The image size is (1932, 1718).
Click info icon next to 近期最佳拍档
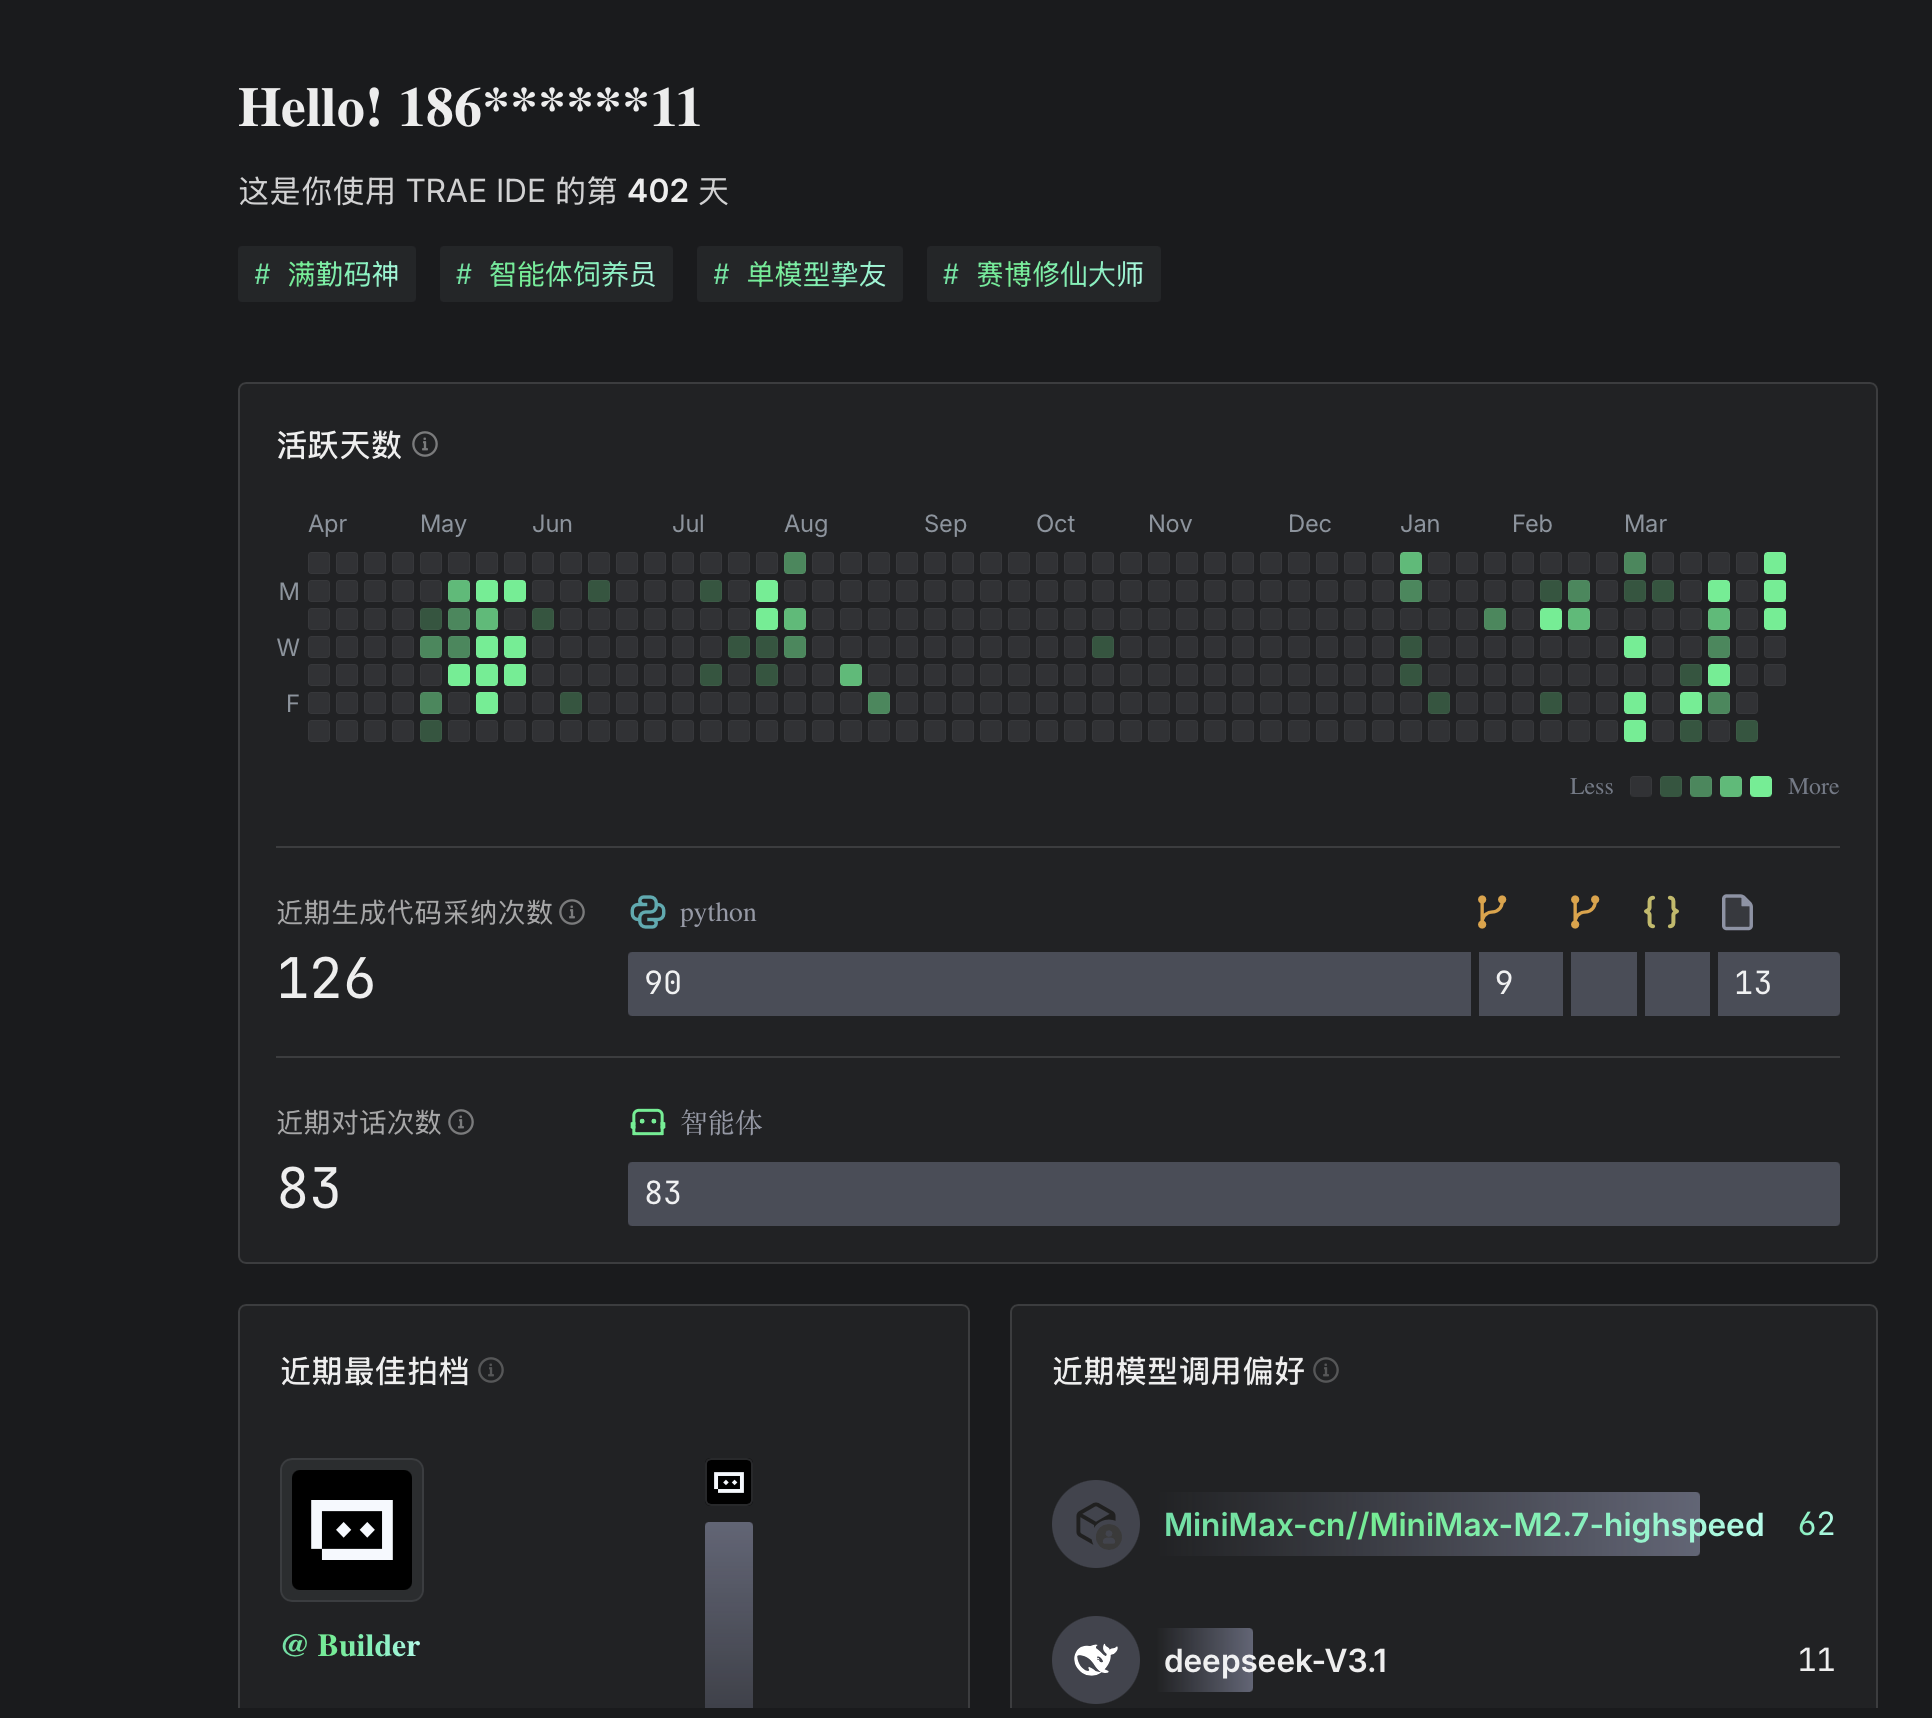[x=491, y=1370]
